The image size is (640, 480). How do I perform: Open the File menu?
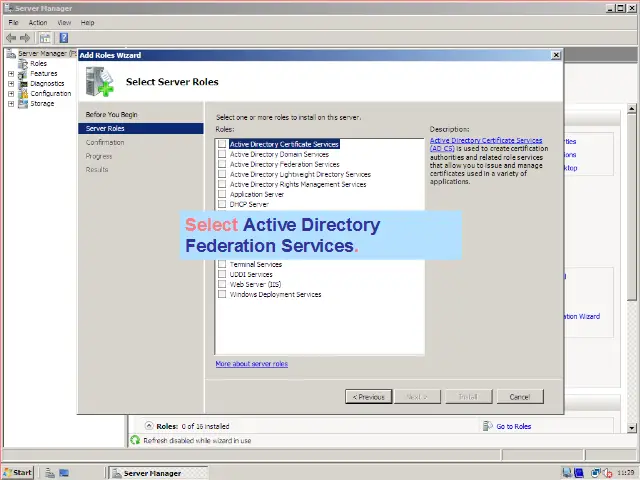[13, 22]
